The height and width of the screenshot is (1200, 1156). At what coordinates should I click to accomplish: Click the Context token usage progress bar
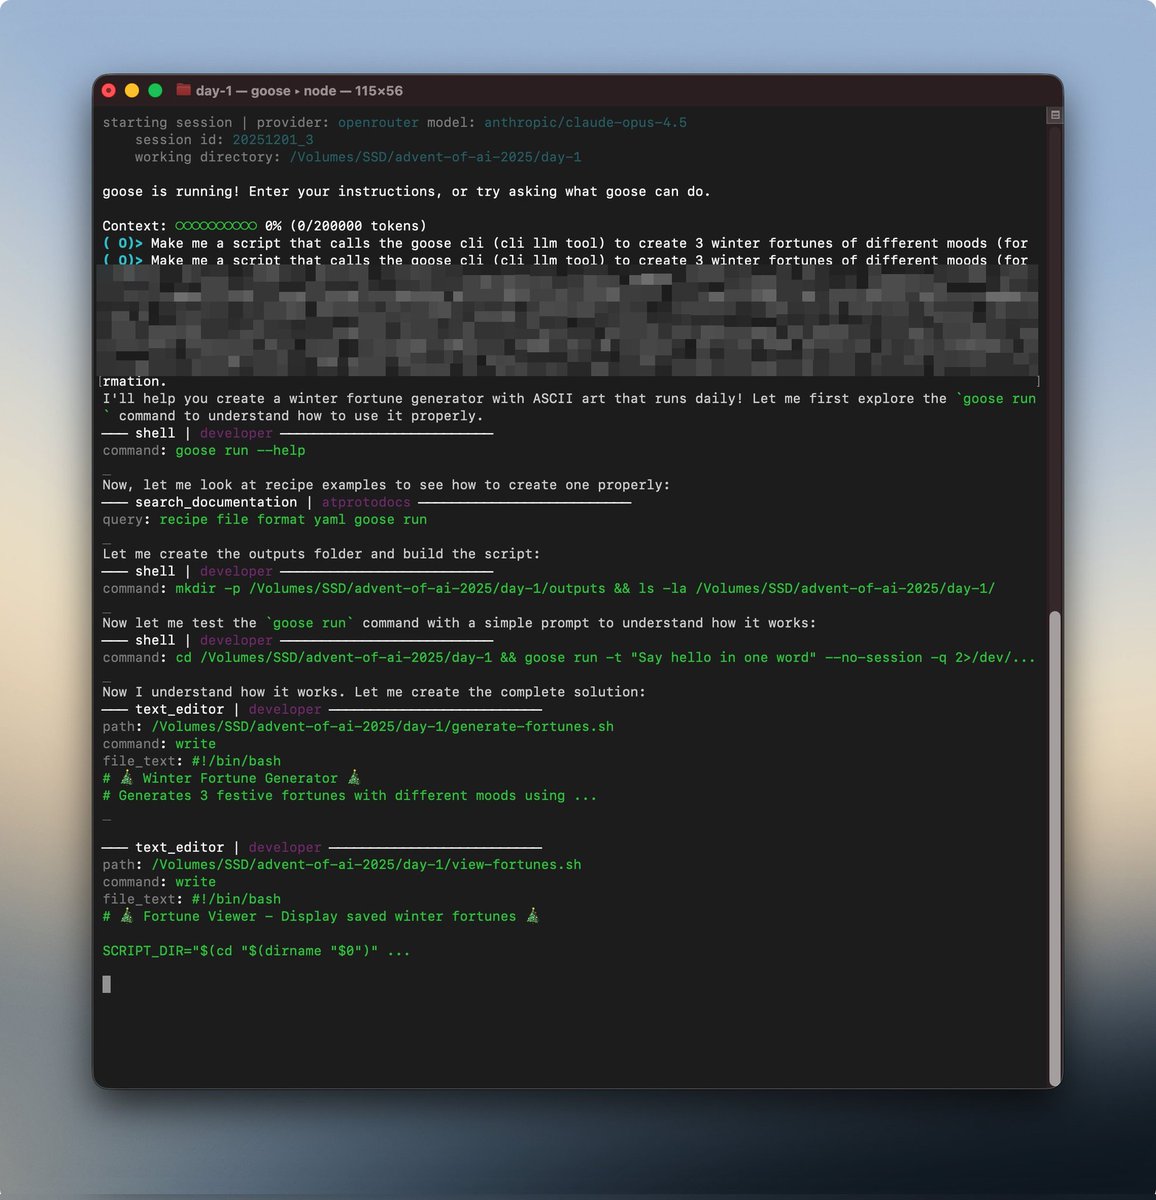(217, 225)
